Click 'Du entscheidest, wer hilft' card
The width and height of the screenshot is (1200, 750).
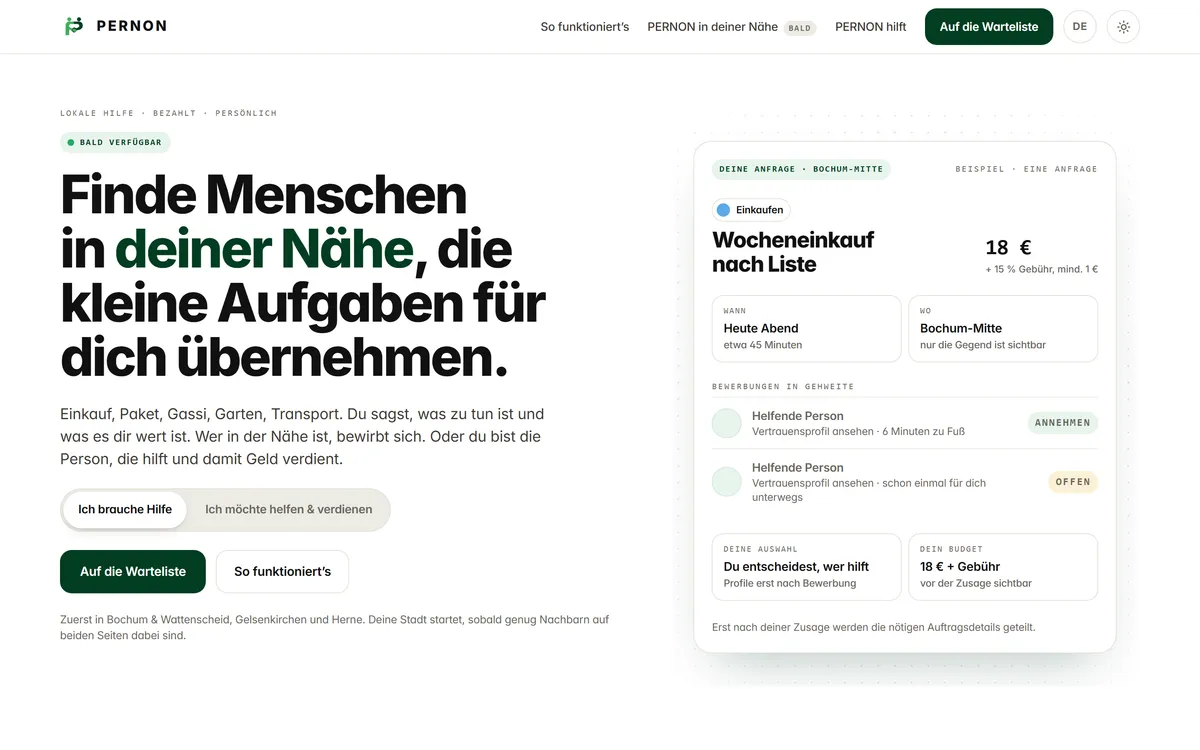click(807, 567)
